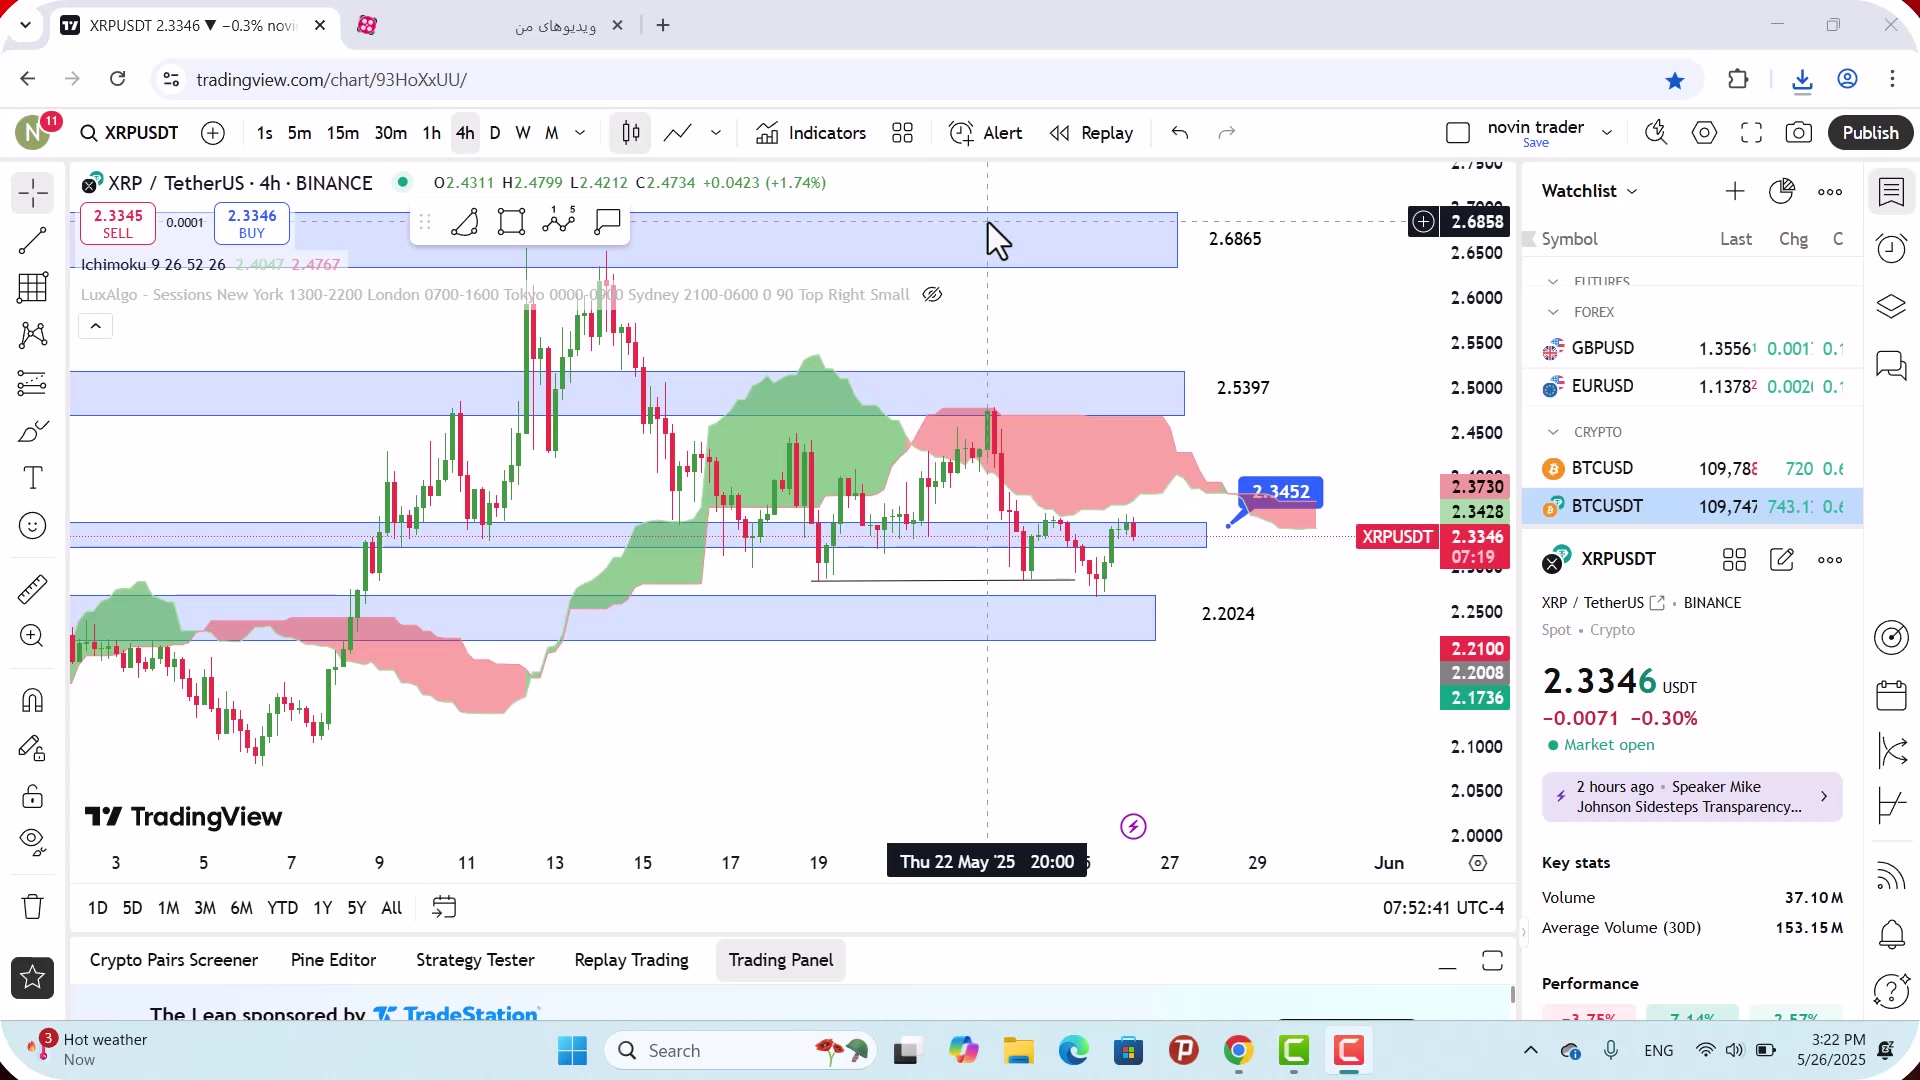Collapse the FOREX watchlist section
1920x1080 pixels.
(1553, 312)
